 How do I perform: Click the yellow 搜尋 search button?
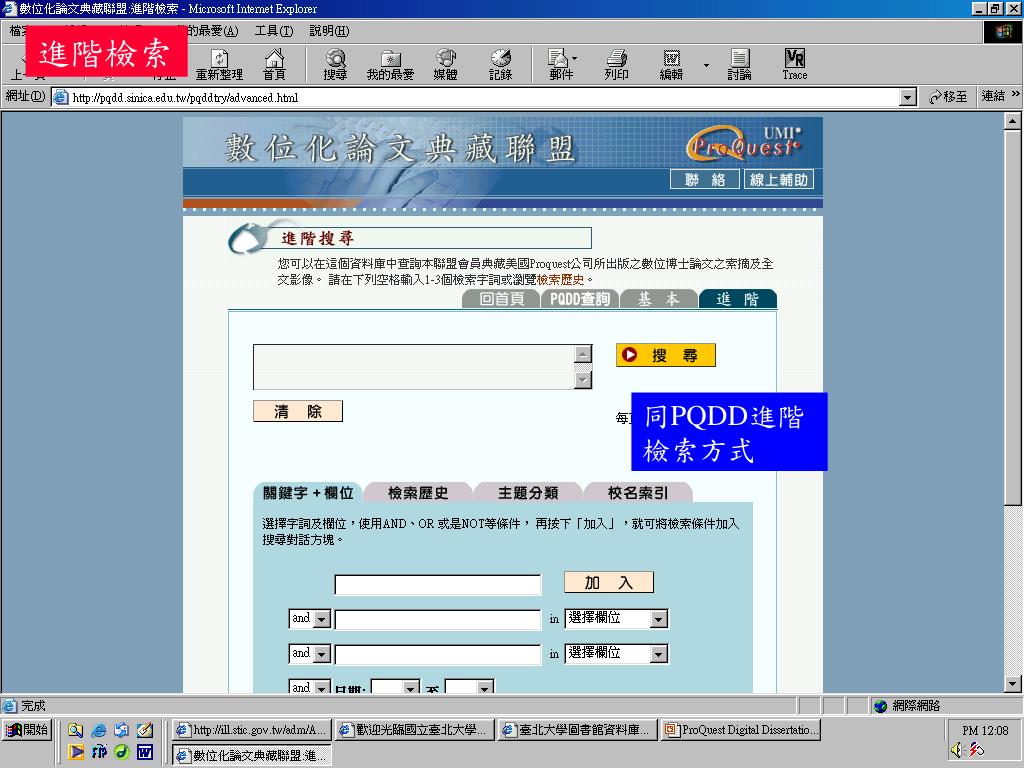[x=665, y=355]
